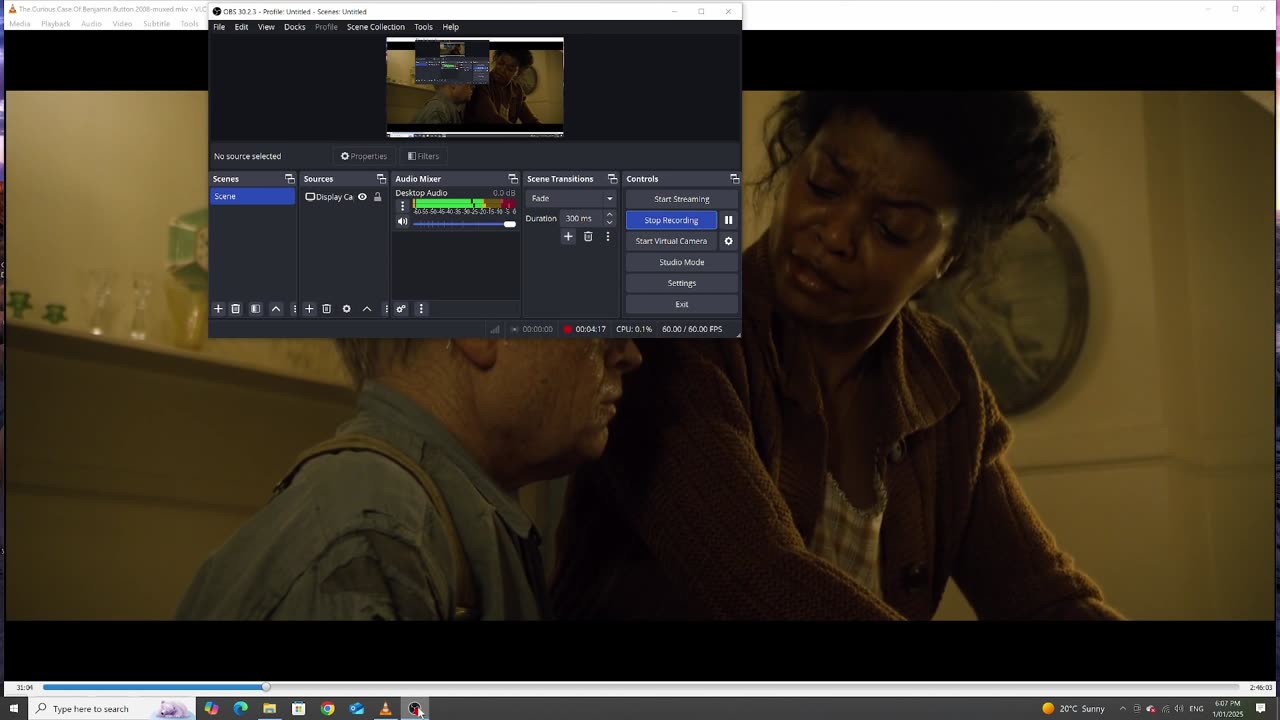Open scene filters icon in the Scenes dock
The height and width of the screenshot is (720, 1280).
click(255, 309)
